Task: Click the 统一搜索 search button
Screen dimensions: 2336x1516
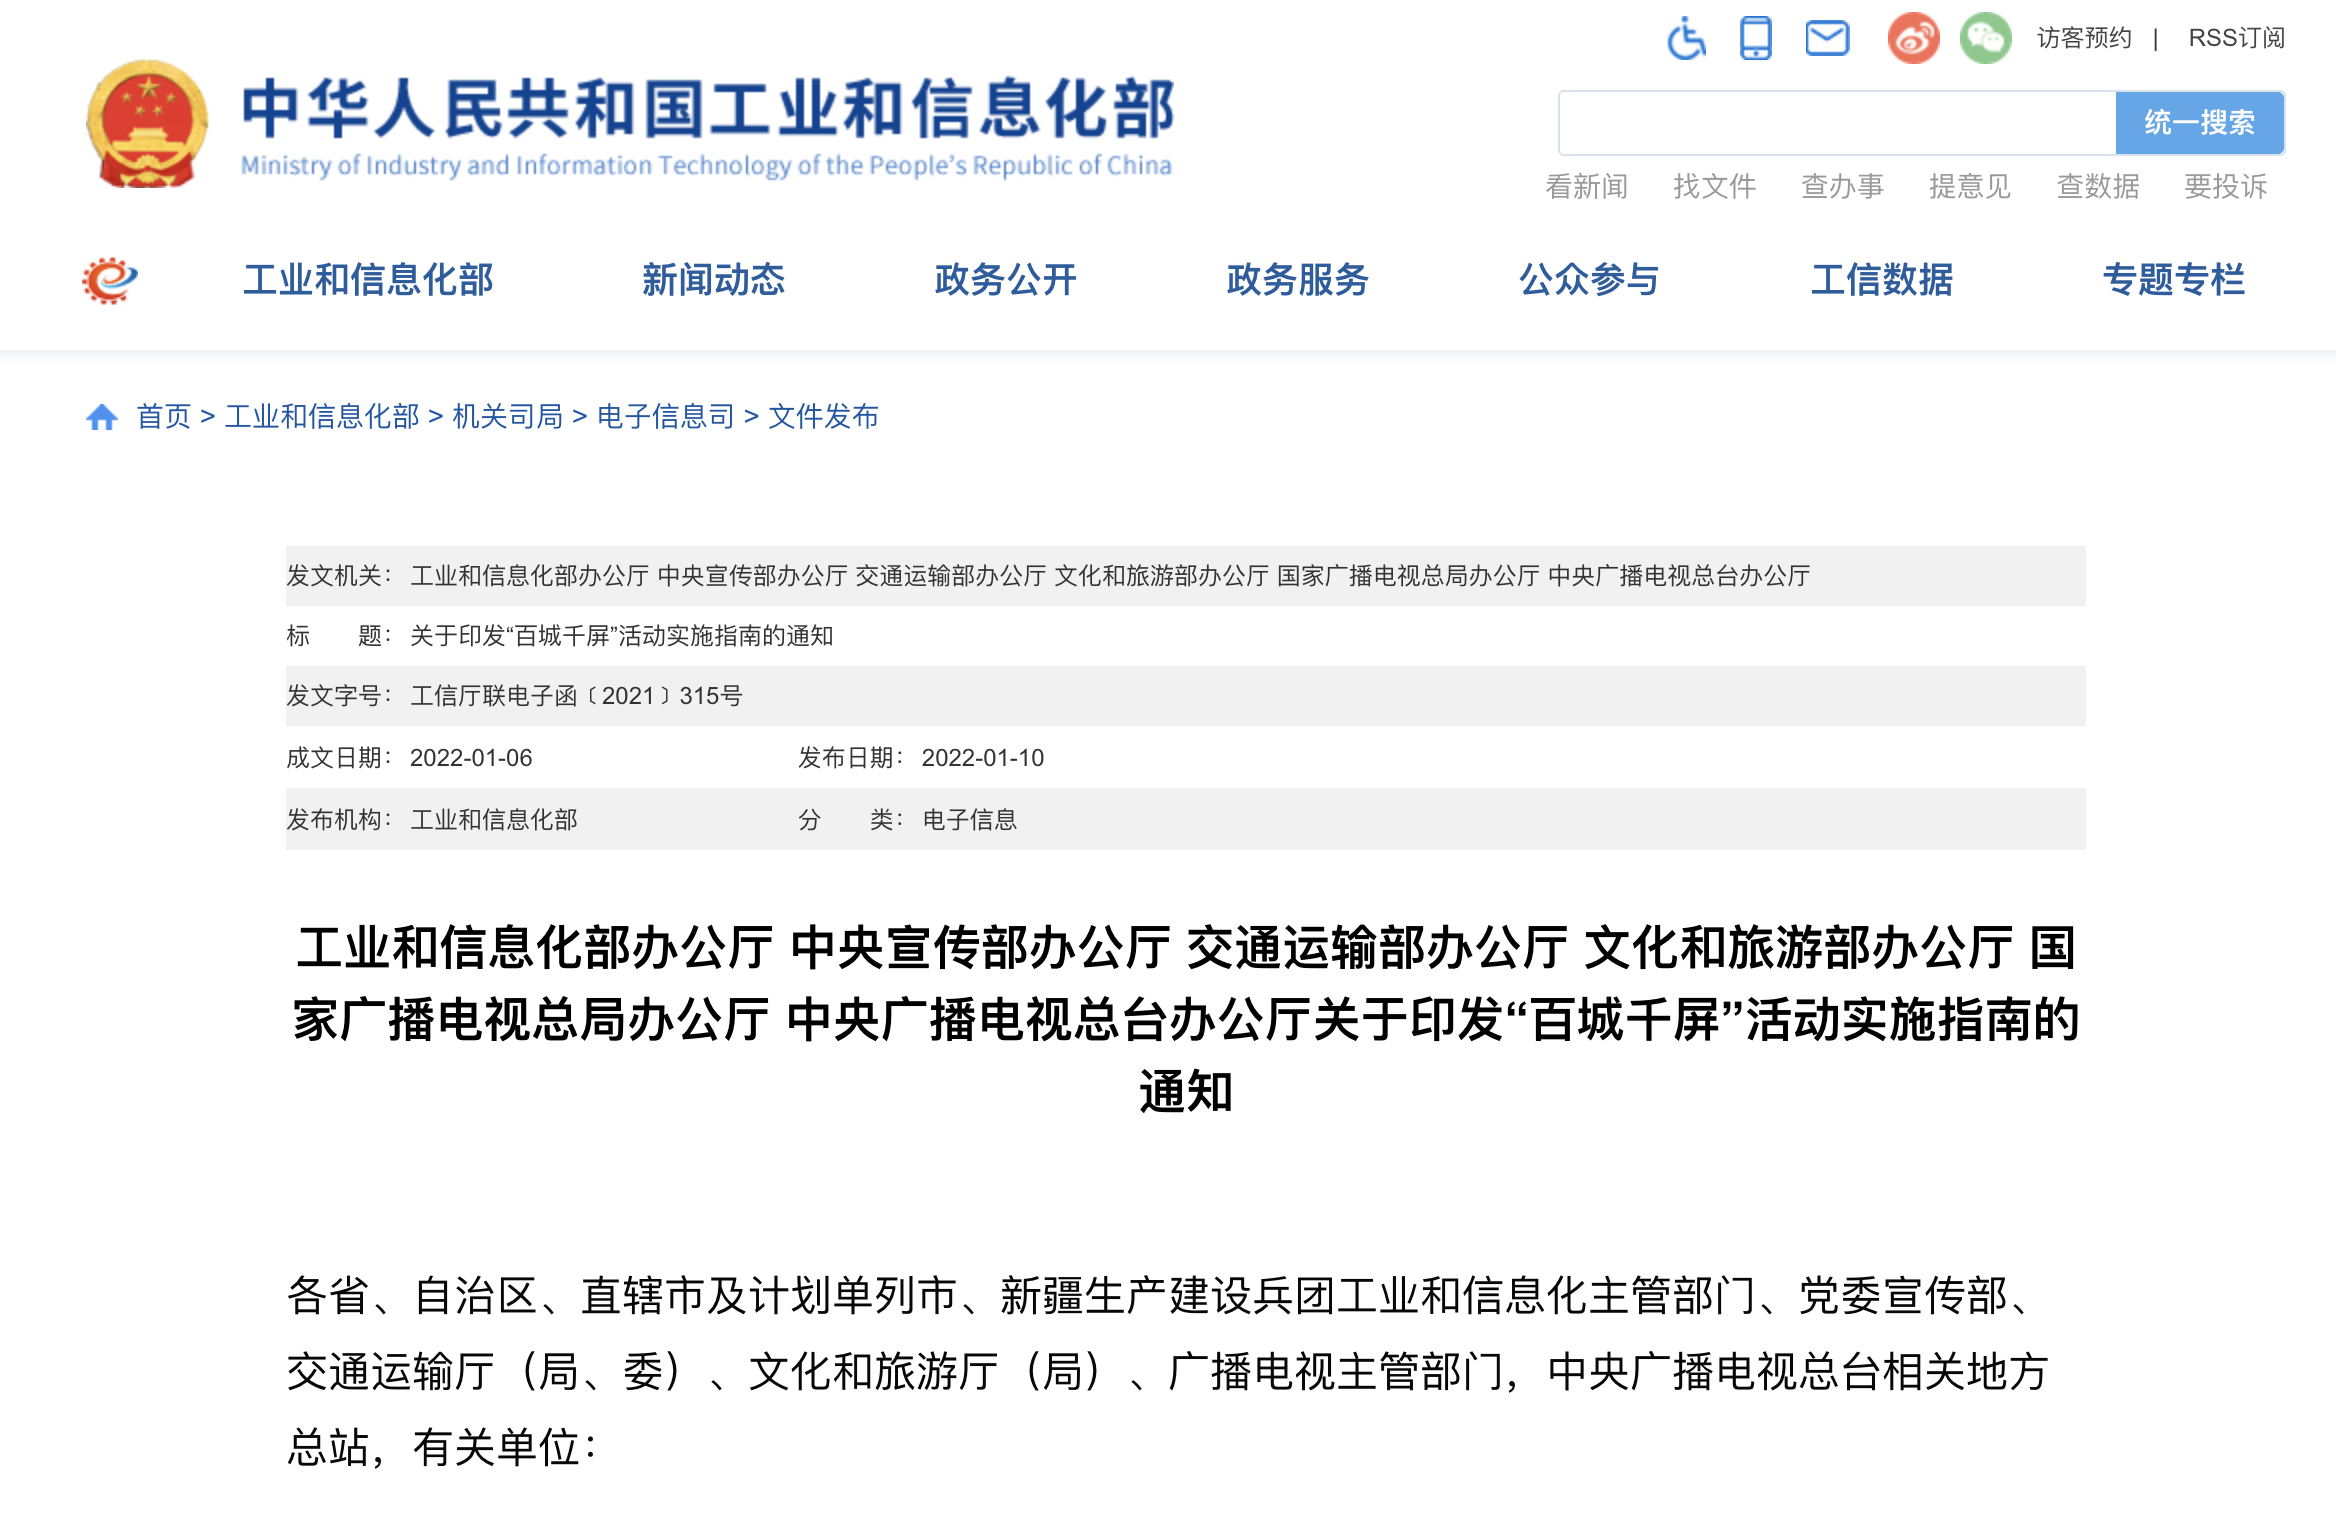Action: (x=2199, y=123)
